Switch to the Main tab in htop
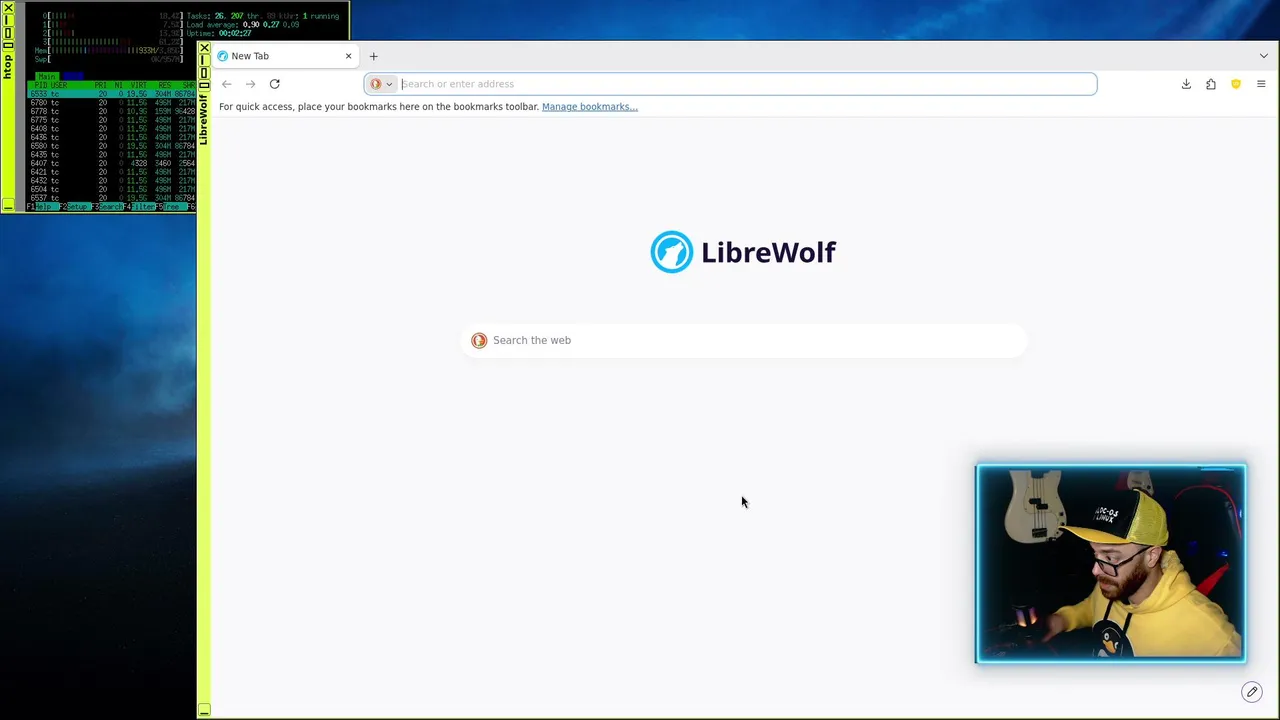 pos(47,77)
